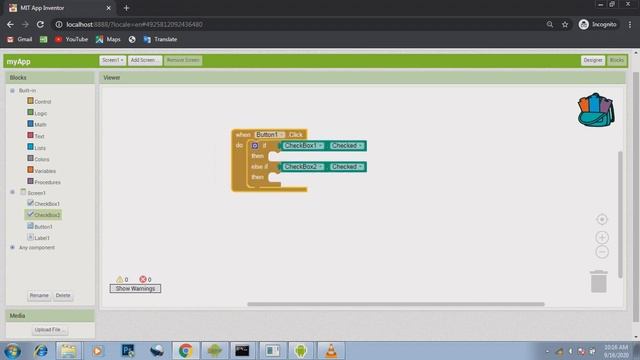This screenshot has width=640, height=360.
Task: Click the Remove Screen button
Action: 183,60
